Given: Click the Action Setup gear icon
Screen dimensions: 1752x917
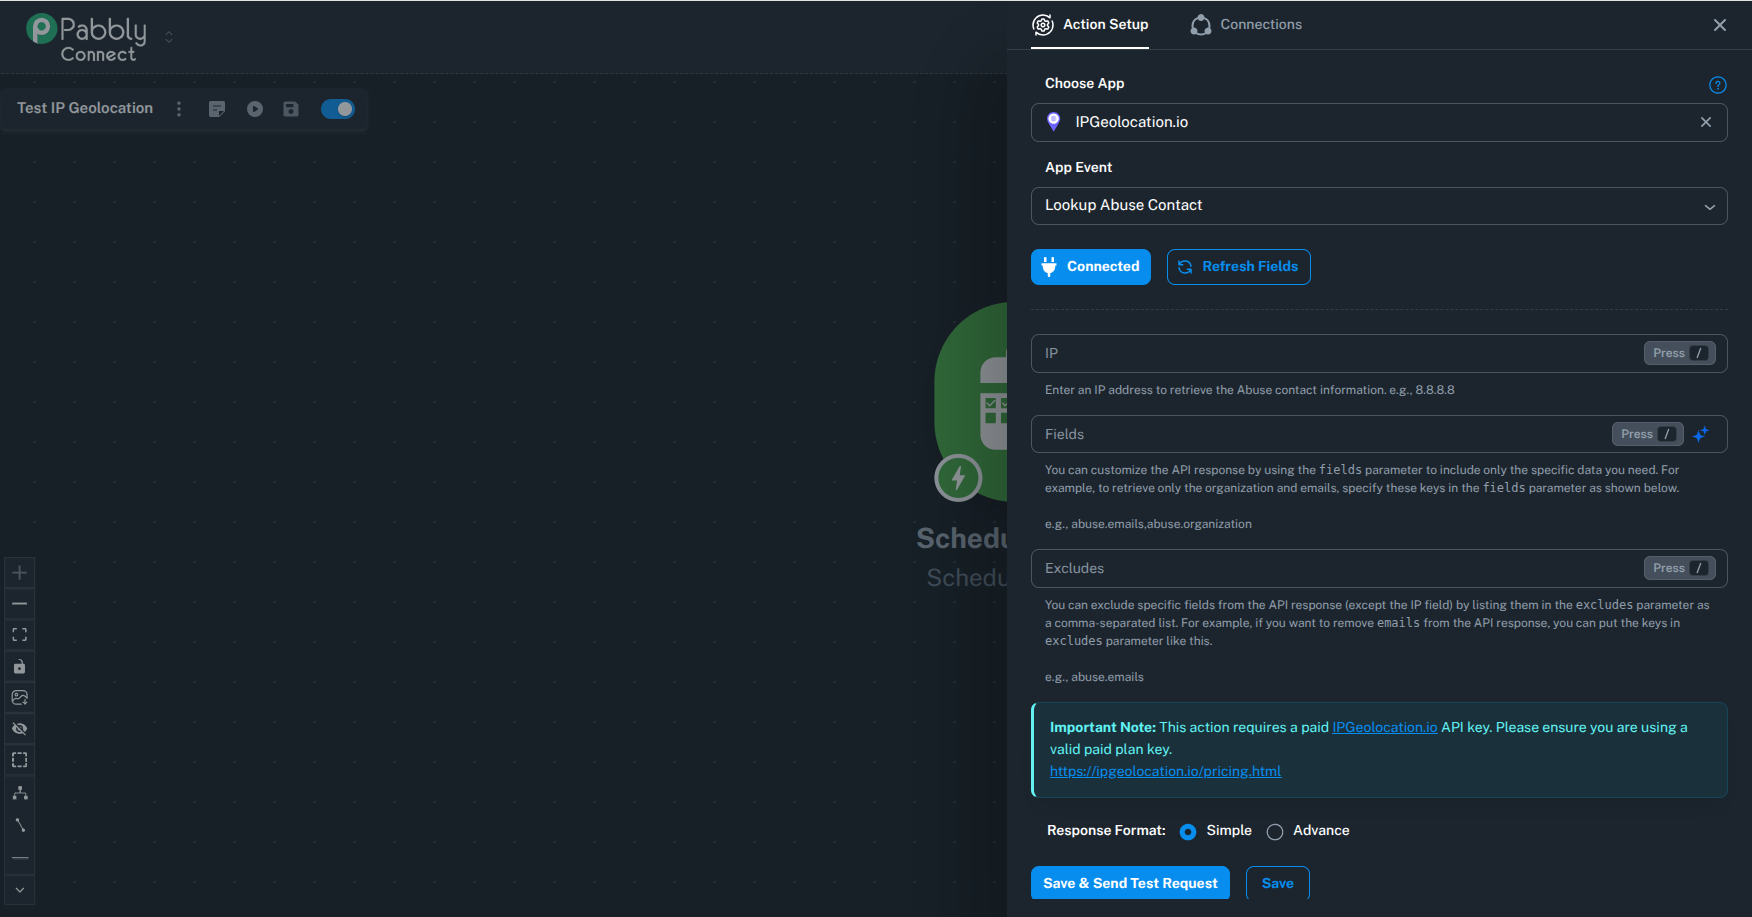Looking at the screenshot, I should [1043, 25].
